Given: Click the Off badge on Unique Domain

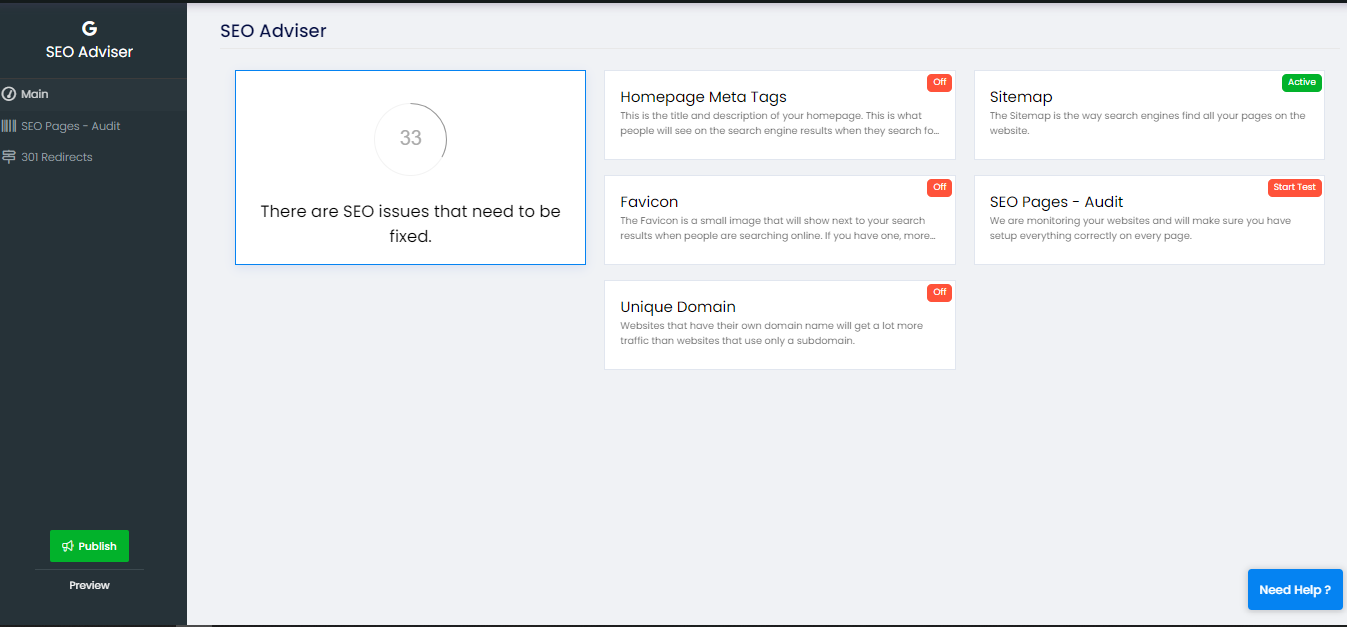Looking at the screenshot, I should point(939,292).
